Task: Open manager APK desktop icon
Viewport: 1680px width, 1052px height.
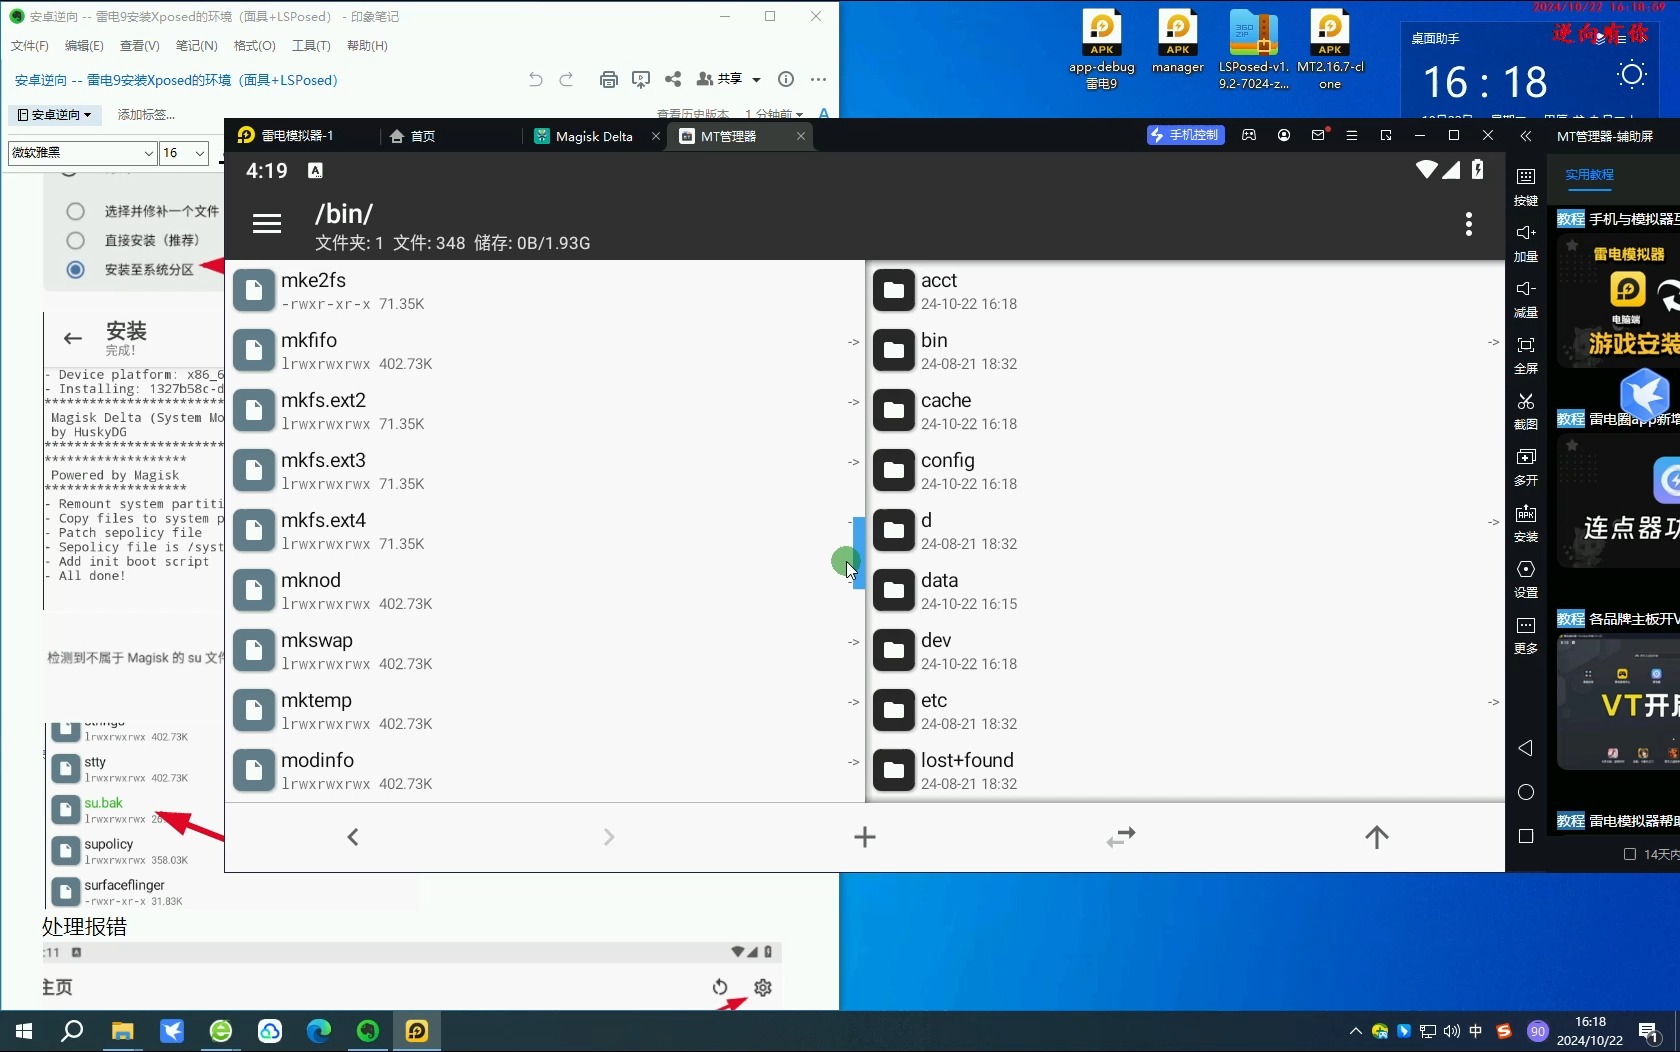Action: 1178,42
